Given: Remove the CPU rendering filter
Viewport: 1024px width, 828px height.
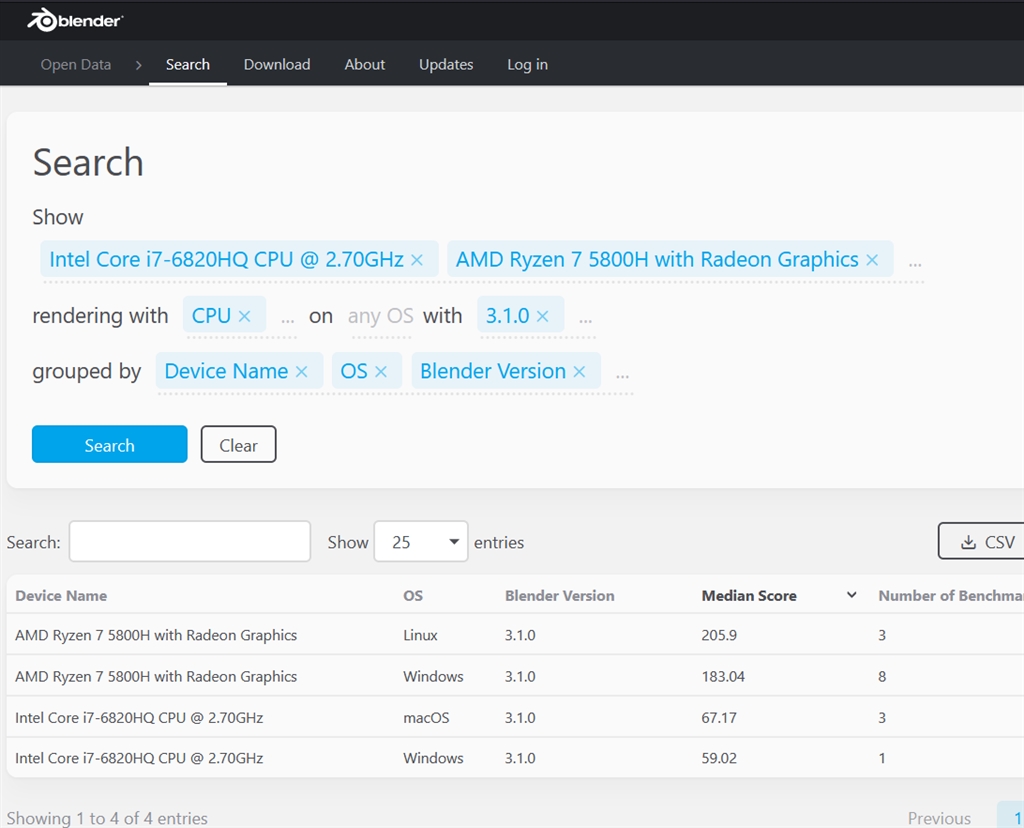Looking at the screenshot, I should (x=244, y=316).
